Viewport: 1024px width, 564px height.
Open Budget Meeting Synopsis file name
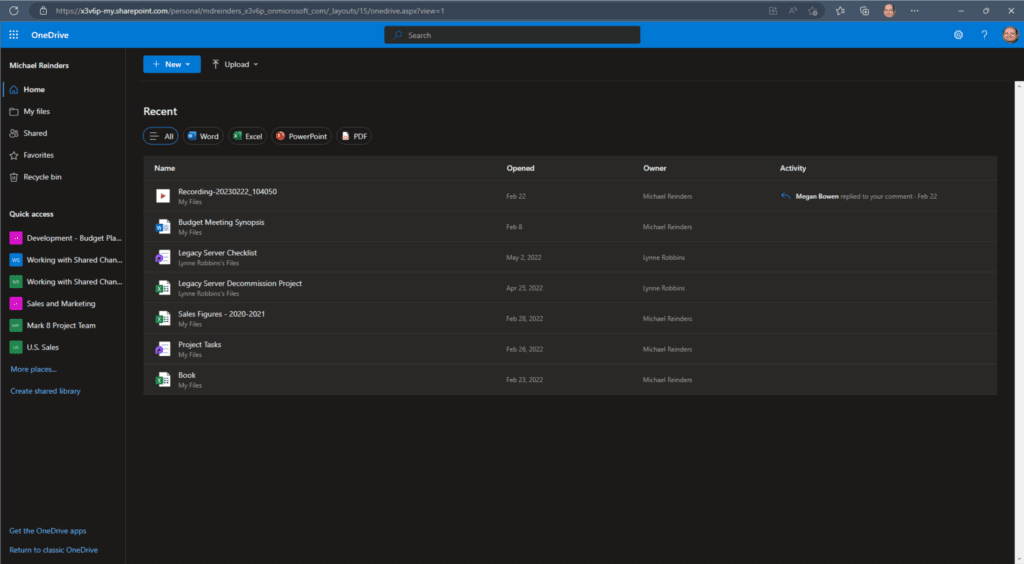pos(221,222)
